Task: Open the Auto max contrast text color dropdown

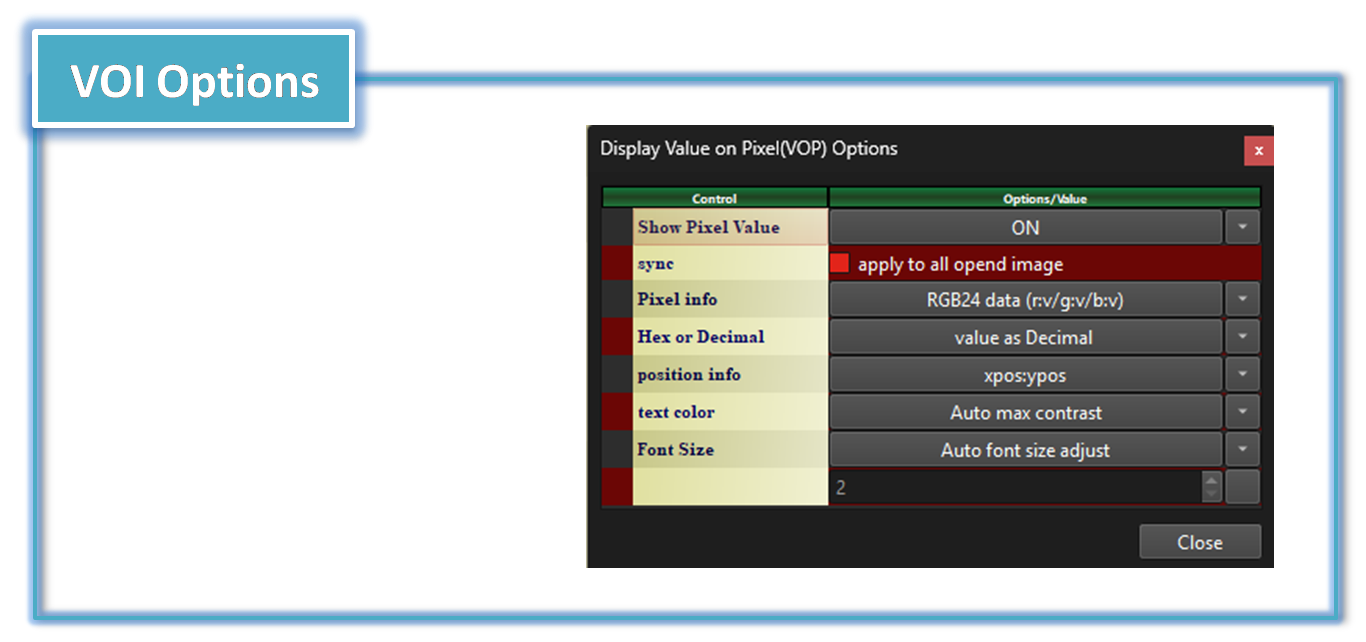Action: 1025,412
